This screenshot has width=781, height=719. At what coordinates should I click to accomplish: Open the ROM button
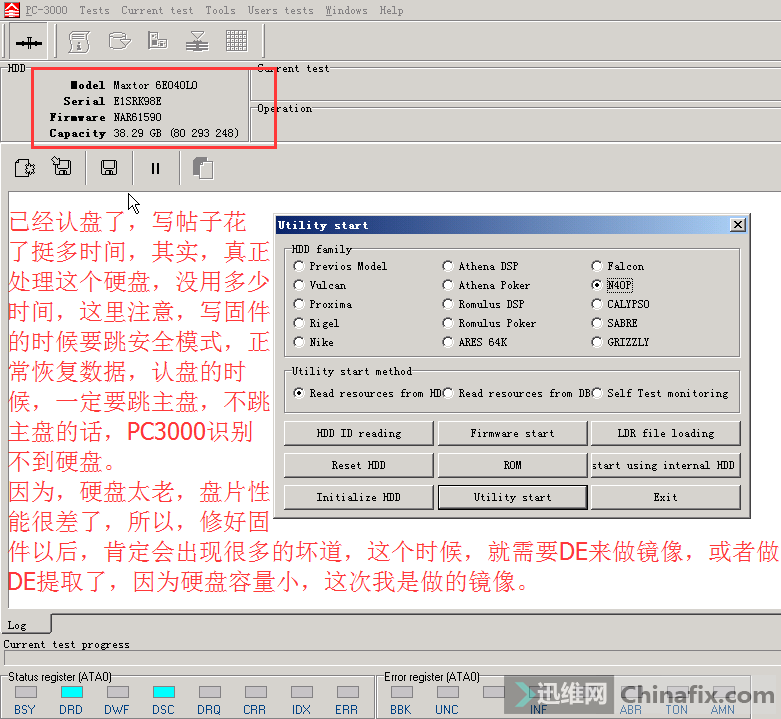(513, 465)
